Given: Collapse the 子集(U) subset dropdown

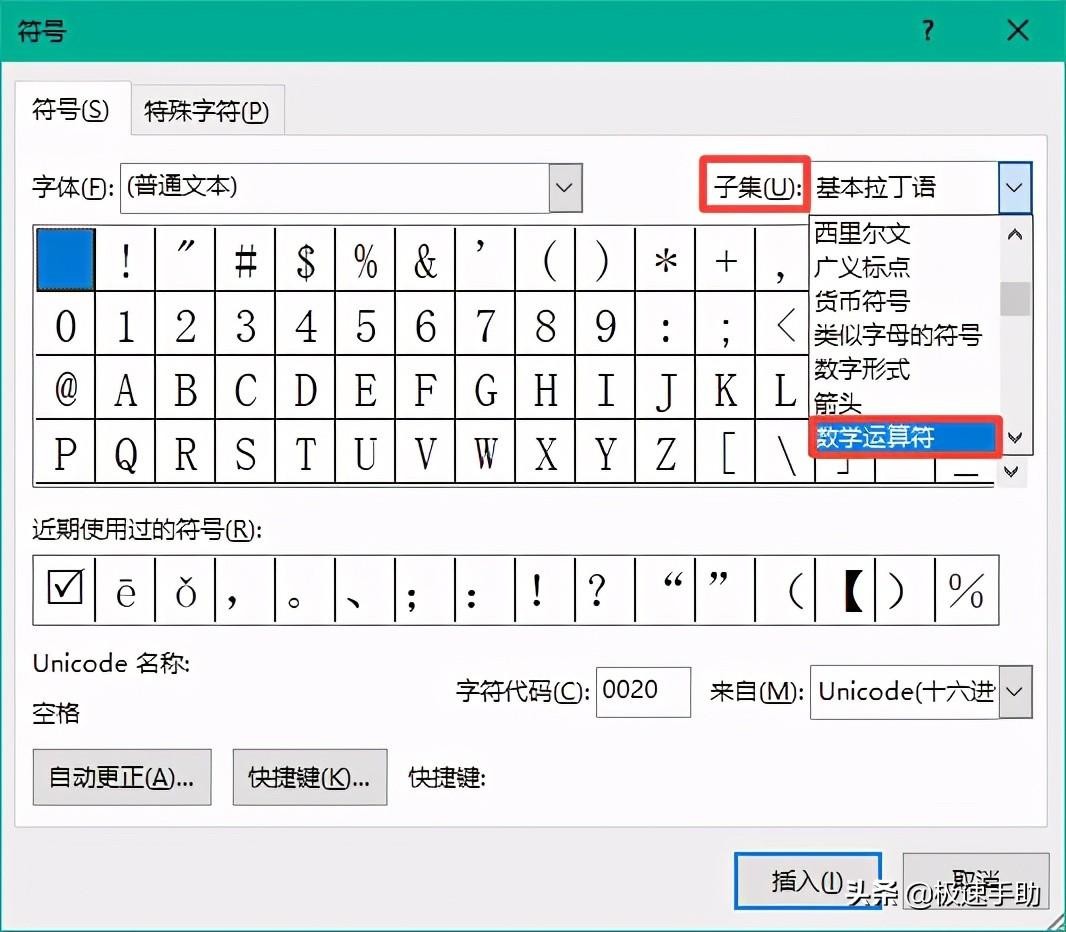Looking at the screenshot, I should (1015, 187).
